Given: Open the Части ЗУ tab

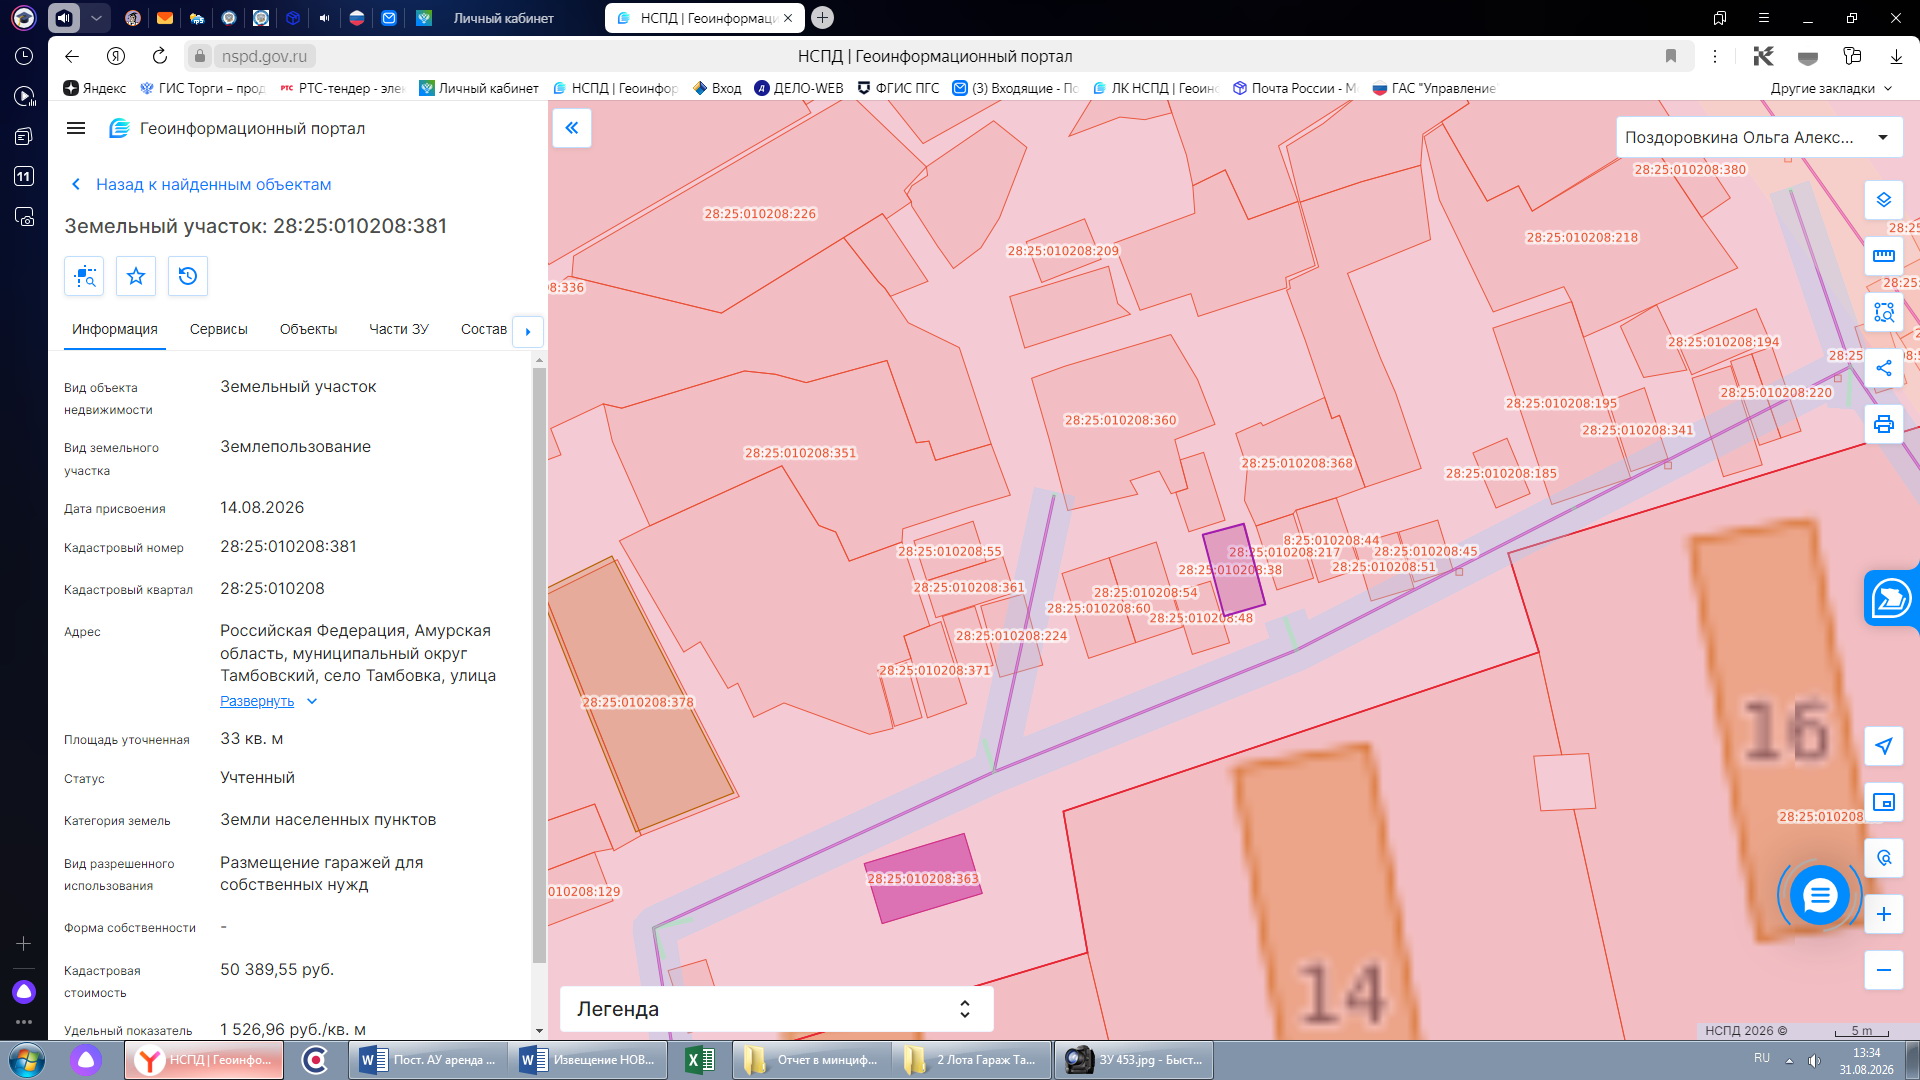Looking at the screenshot, I should 399,329.
